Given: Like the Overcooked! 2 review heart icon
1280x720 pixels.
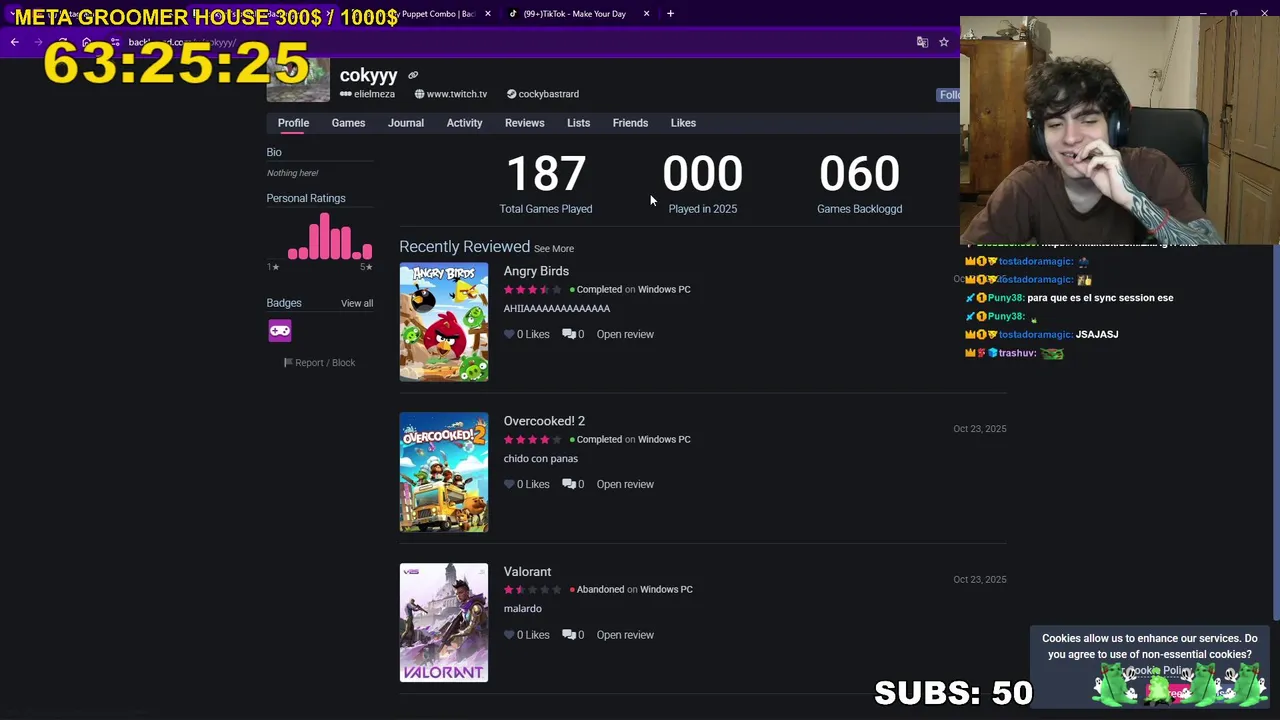Looking at the screenshot, I should pyautogui.click(x=509, y=485).
